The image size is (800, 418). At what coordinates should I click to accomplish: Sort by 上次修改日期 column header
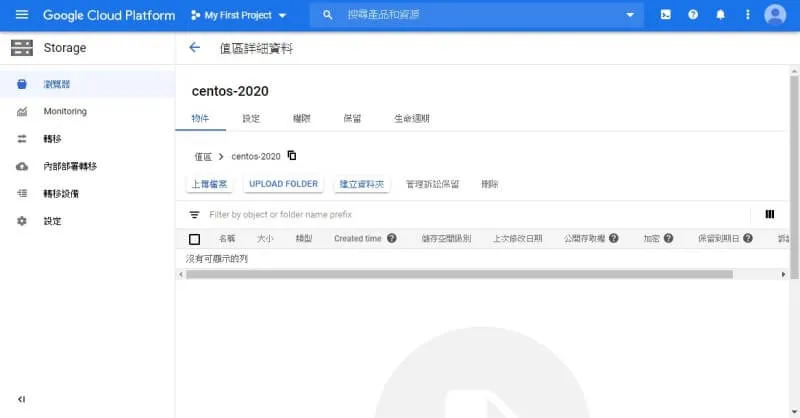(x=517, y=238)
